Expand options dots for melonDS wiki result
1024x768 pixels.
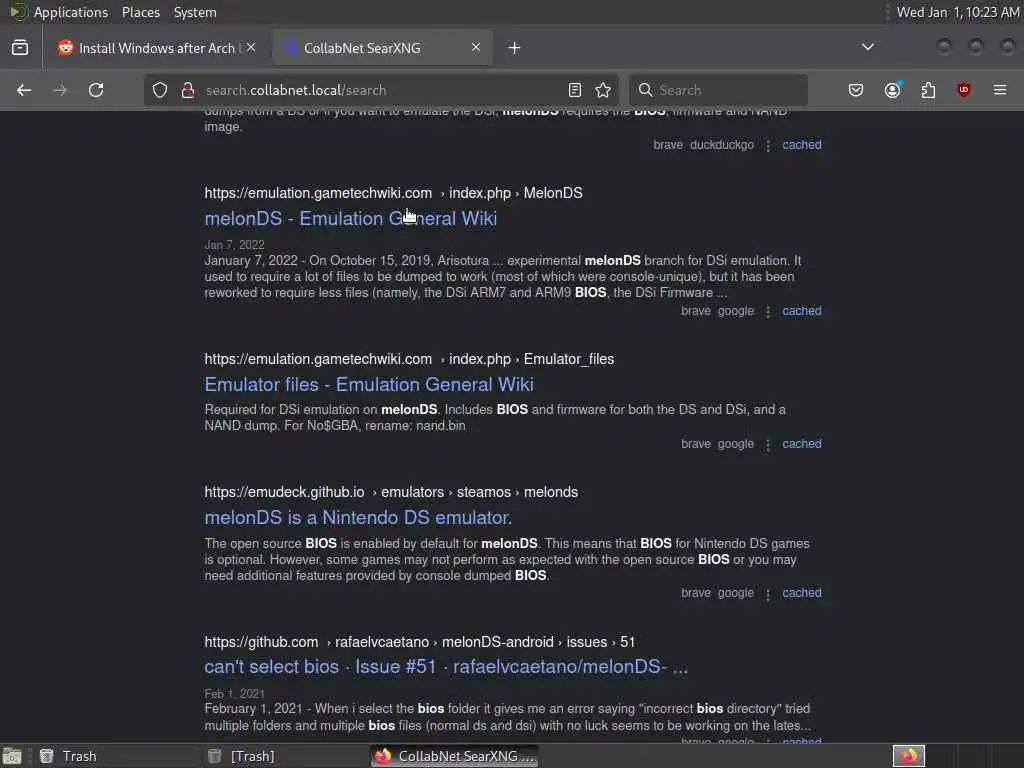[x=768, y=312]
